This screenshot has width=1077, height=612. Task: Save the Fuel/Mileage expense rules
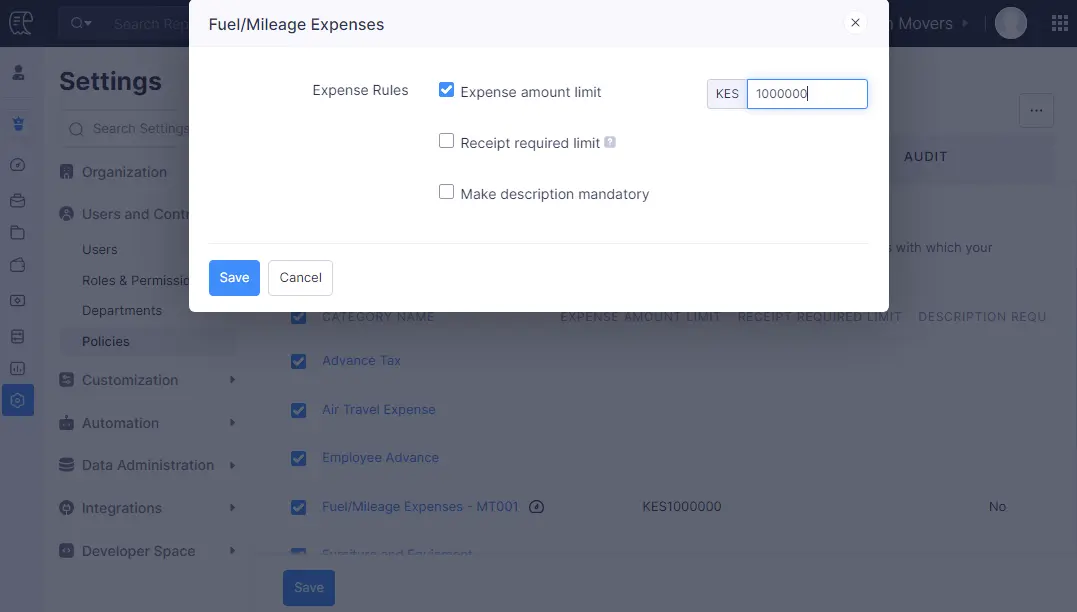(233, 277)
